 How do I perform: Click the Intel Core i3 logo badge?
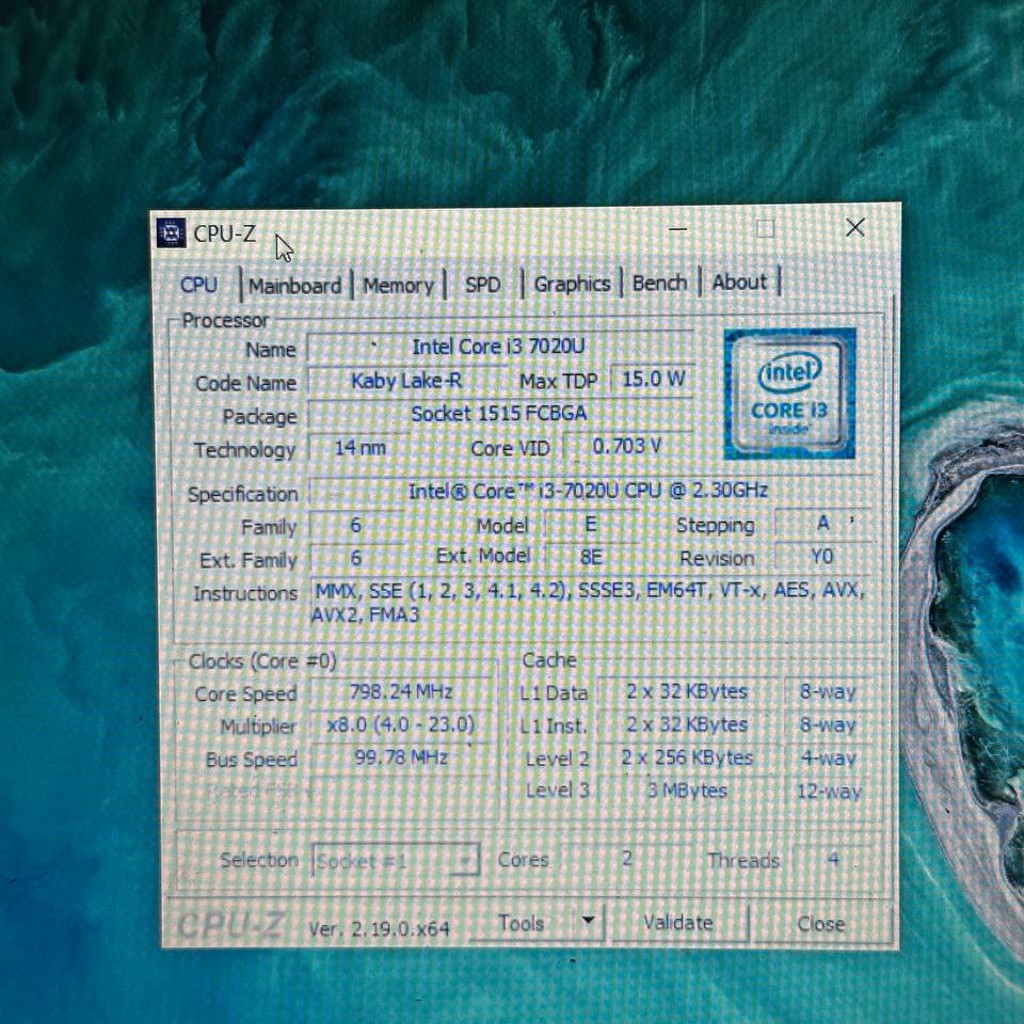click(790, 394)
